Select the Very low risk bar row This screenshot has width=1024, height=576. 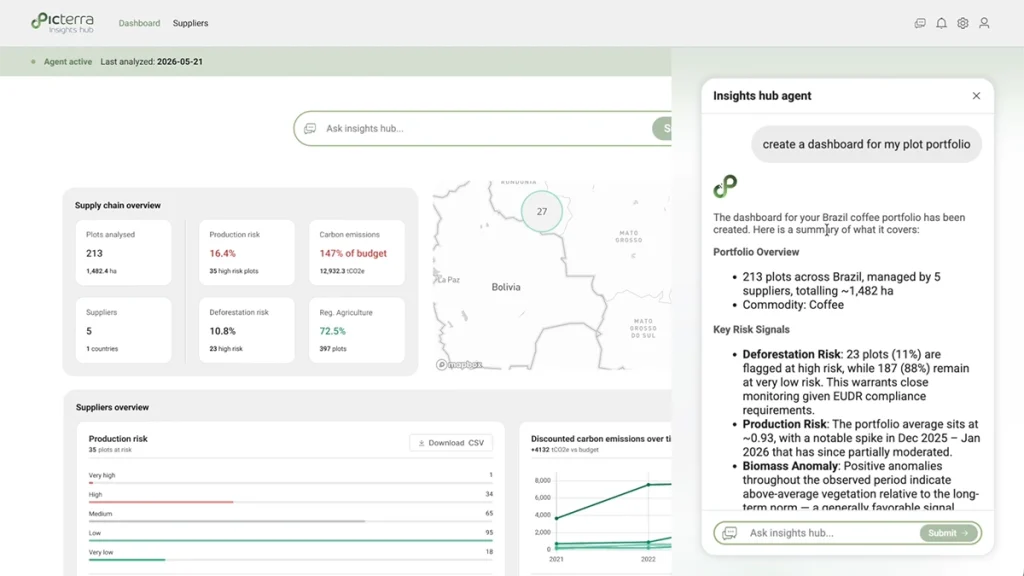point(291,554)
